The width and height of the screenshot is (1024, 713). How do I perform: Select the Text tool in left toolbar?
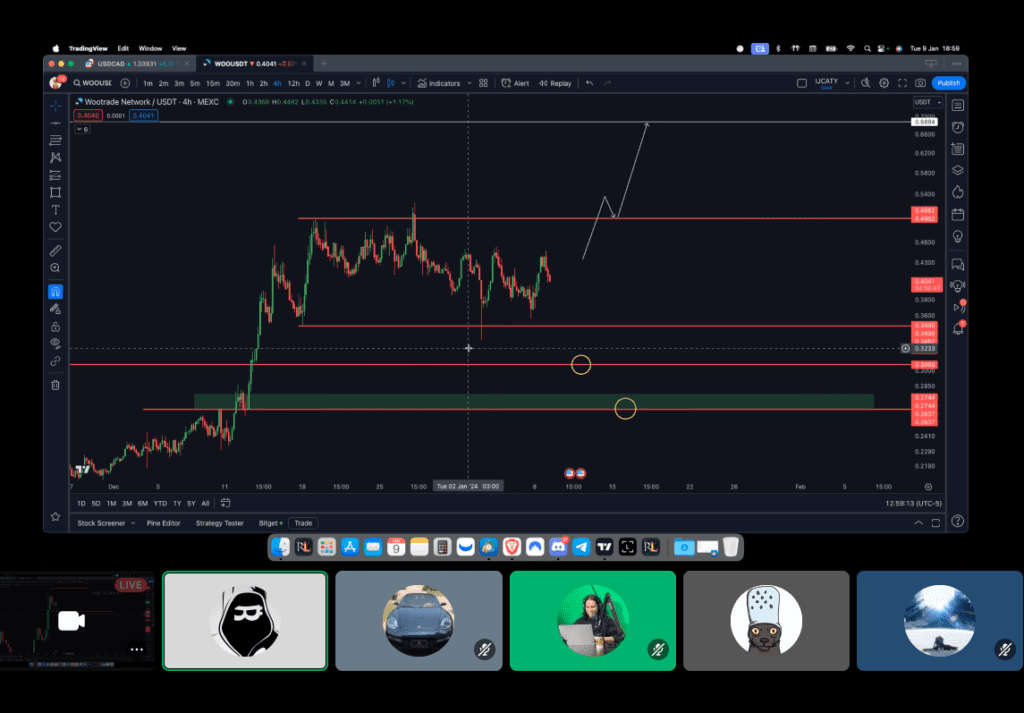coord(55,210)
